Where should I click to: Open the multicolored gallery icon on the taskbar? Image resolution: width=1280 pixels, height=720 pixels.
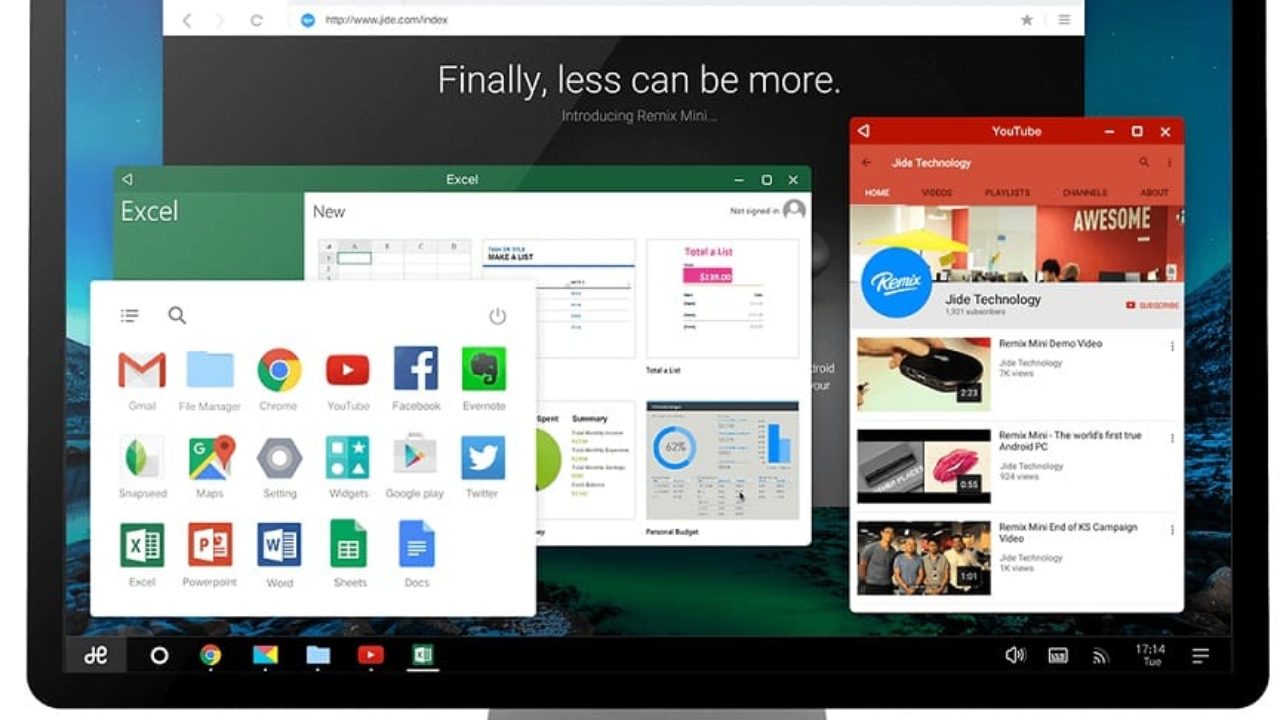point(265,656)
